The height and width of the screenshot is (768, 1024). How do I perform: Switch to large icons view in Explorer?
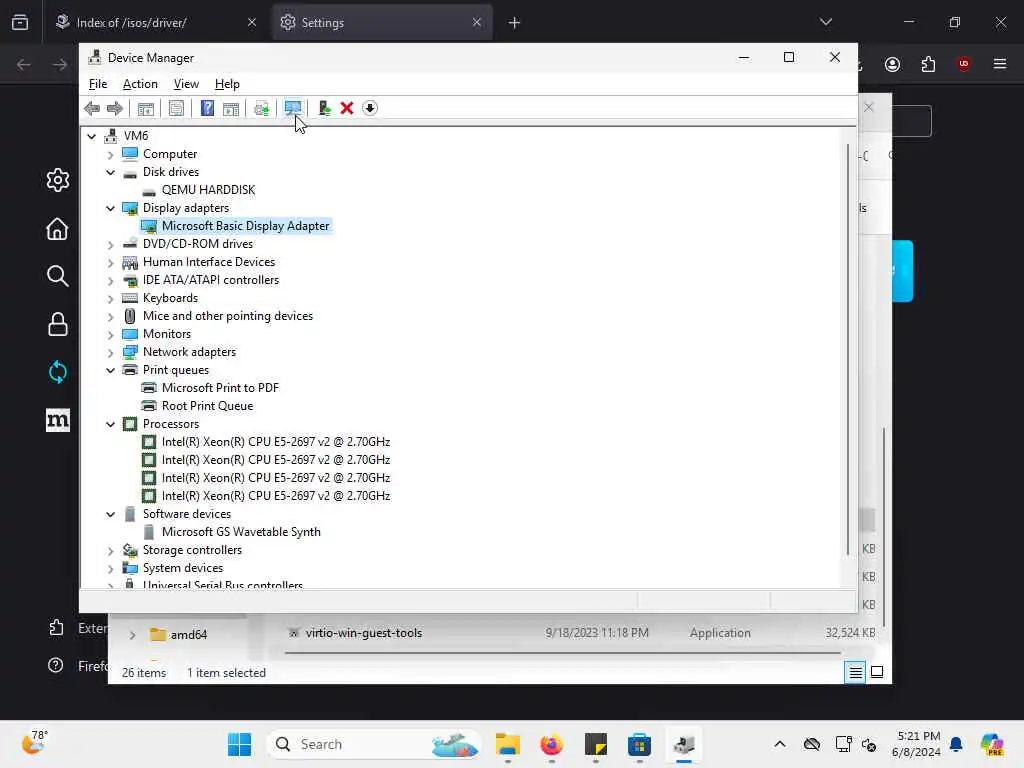tap(877, 672)
